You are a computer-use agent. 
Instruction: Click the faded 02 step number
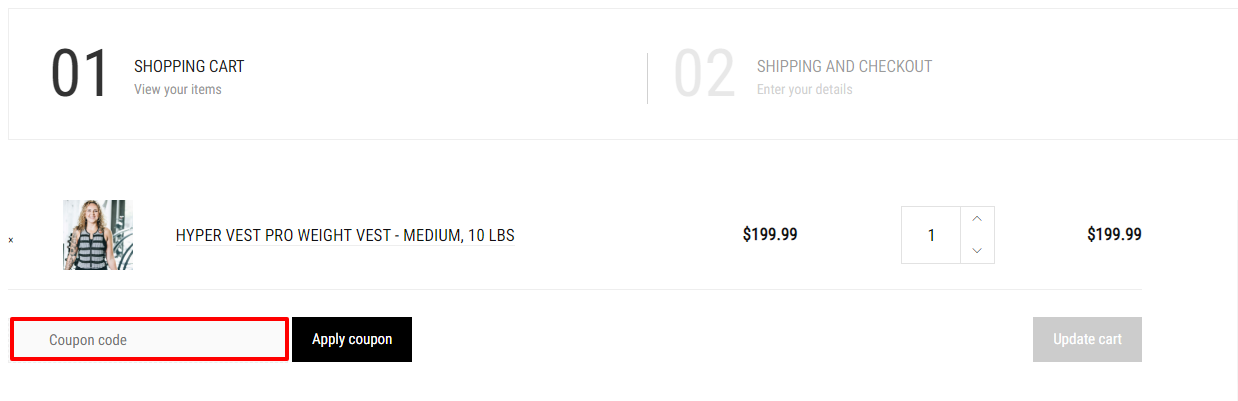pos(704,75)
